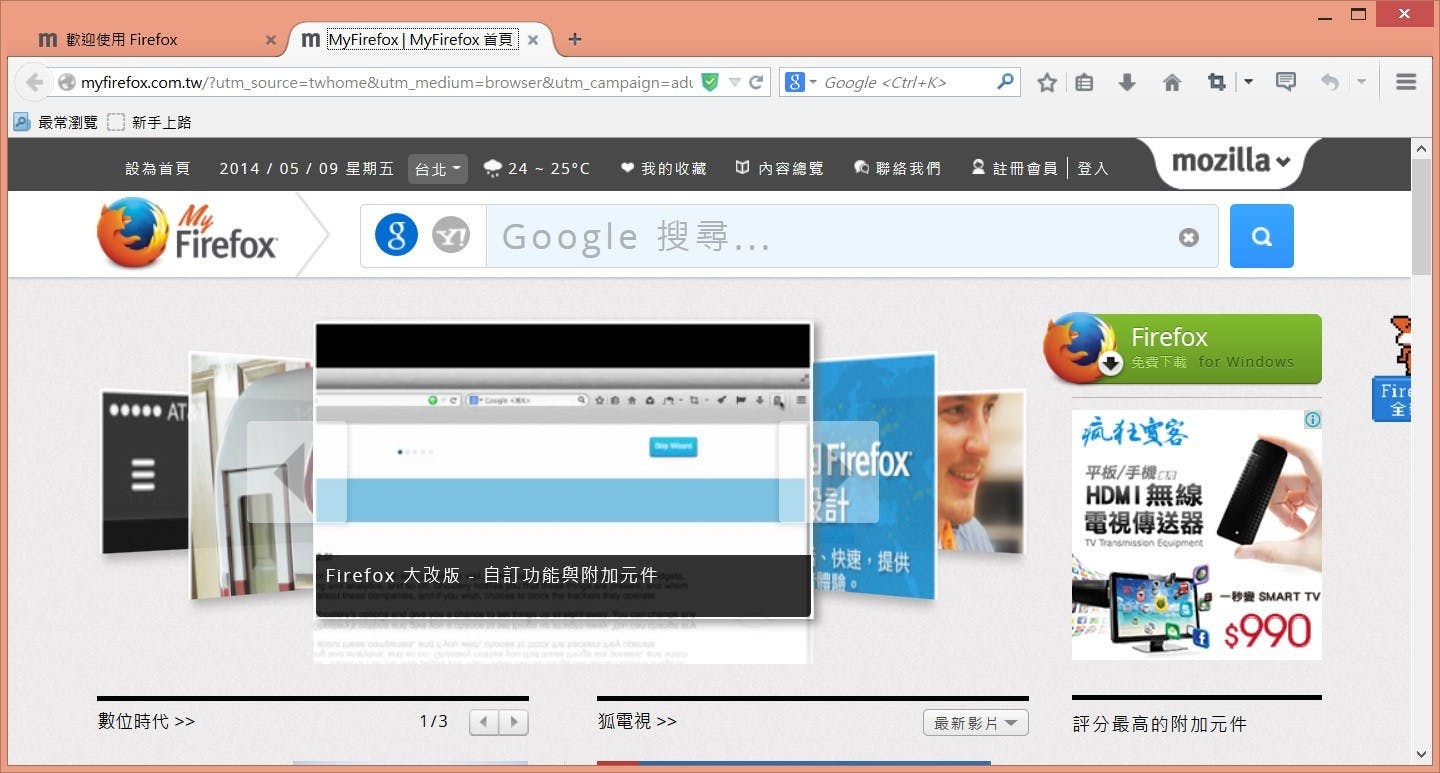The width and height of the screenshot is (1440, 773).
Task: Go to next 數位時代 page arrow
Action: 514,722
